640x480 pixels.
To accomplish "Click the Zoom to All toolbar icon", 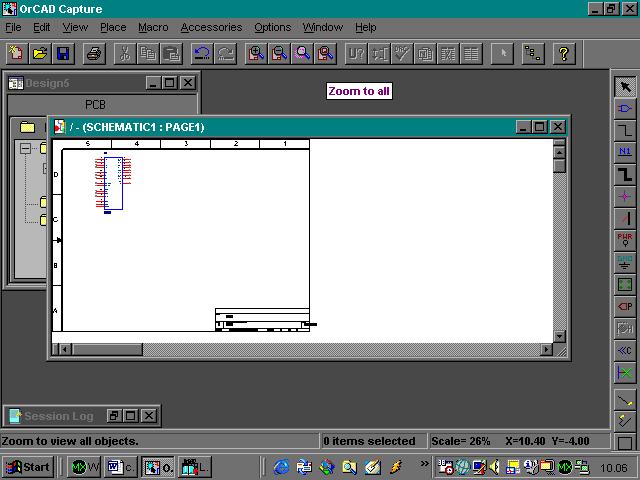I will [325, 53].
